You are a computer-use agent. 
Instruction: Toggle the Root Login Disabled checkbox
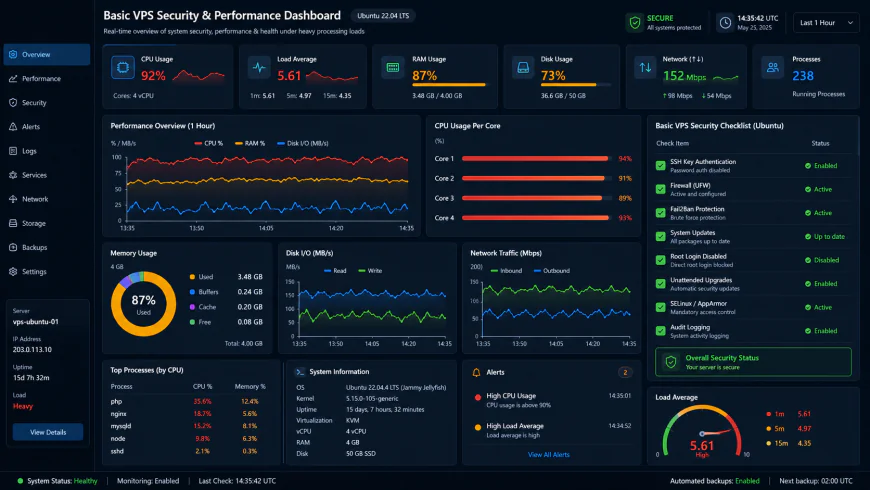(x=660, y=260)
